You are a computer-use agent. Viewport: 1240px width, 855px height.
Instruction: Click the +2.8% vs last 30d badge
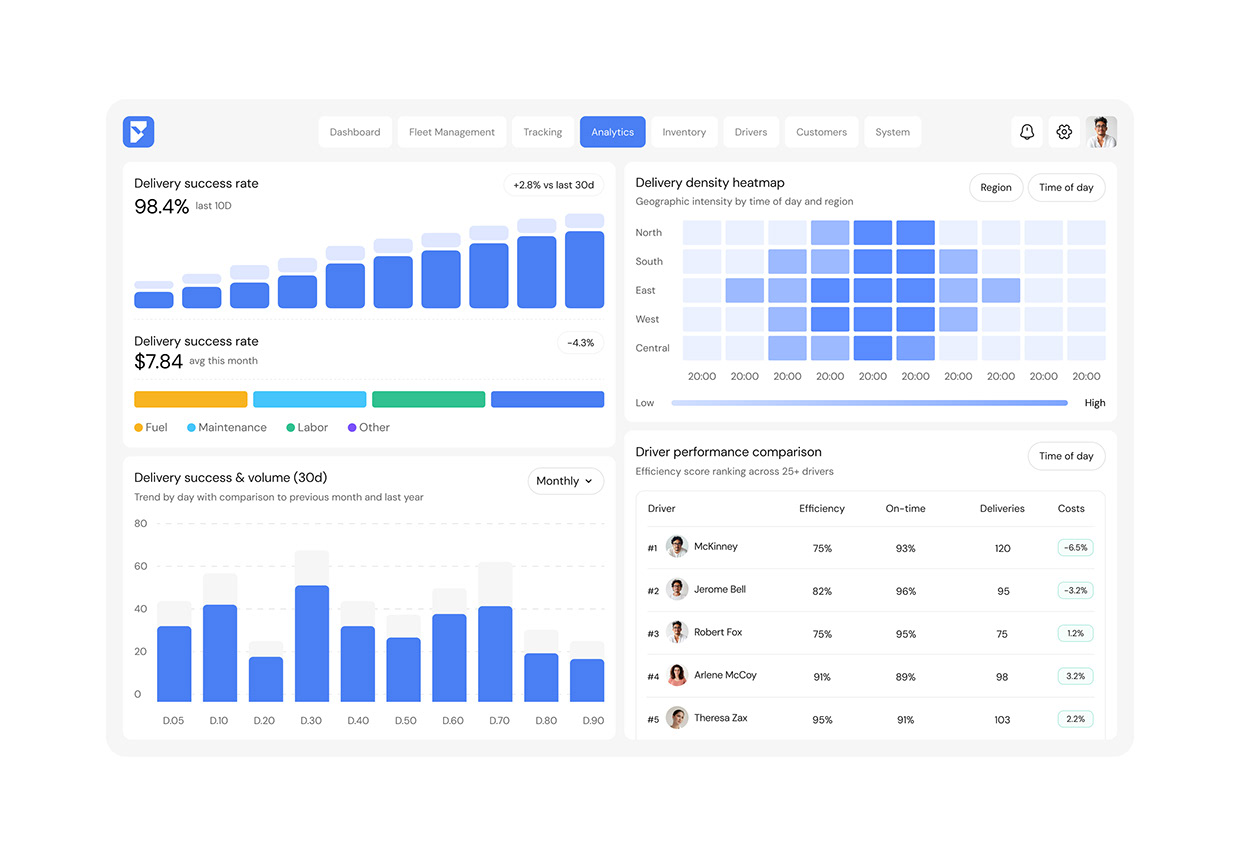[x=553, y=184]
